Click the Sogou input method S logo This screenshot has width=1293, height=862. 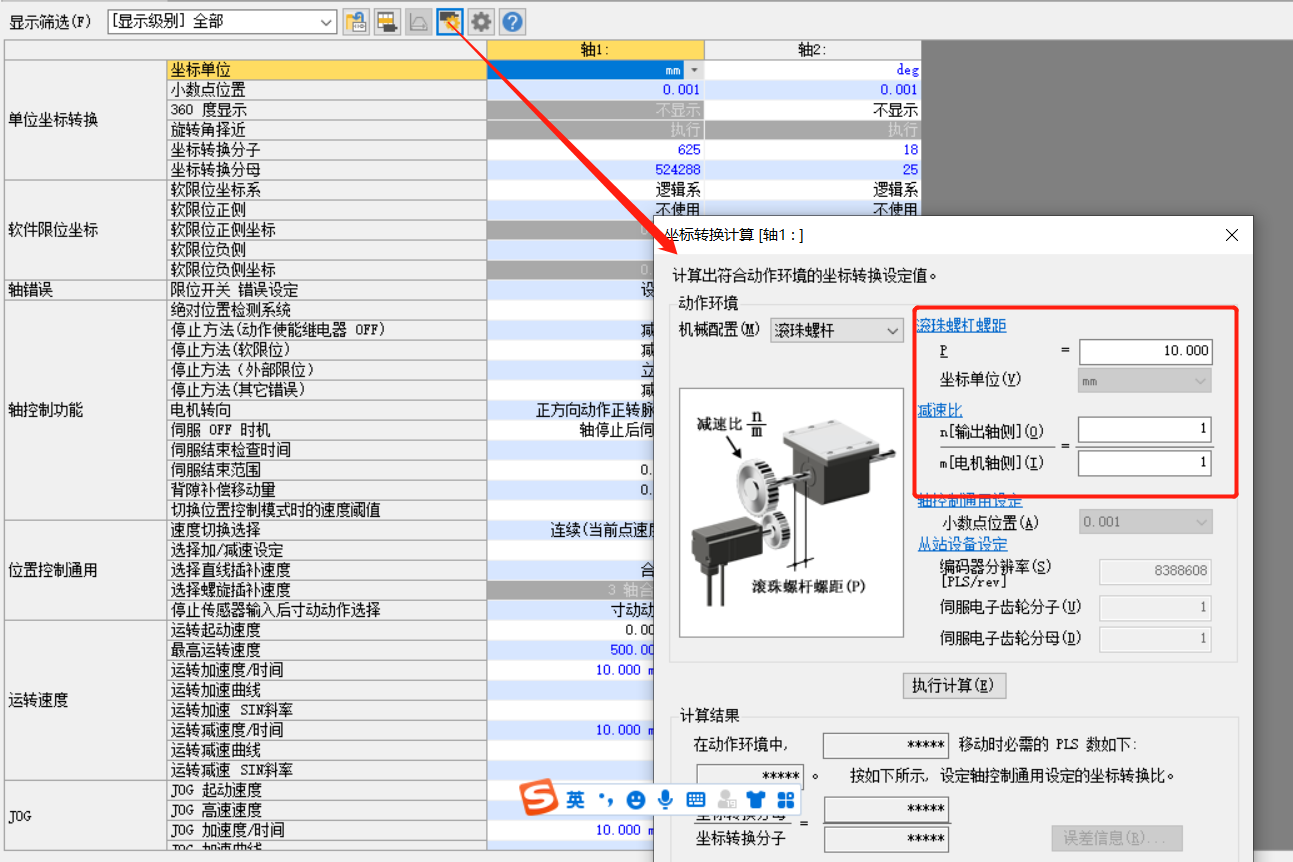pos(541,799)
